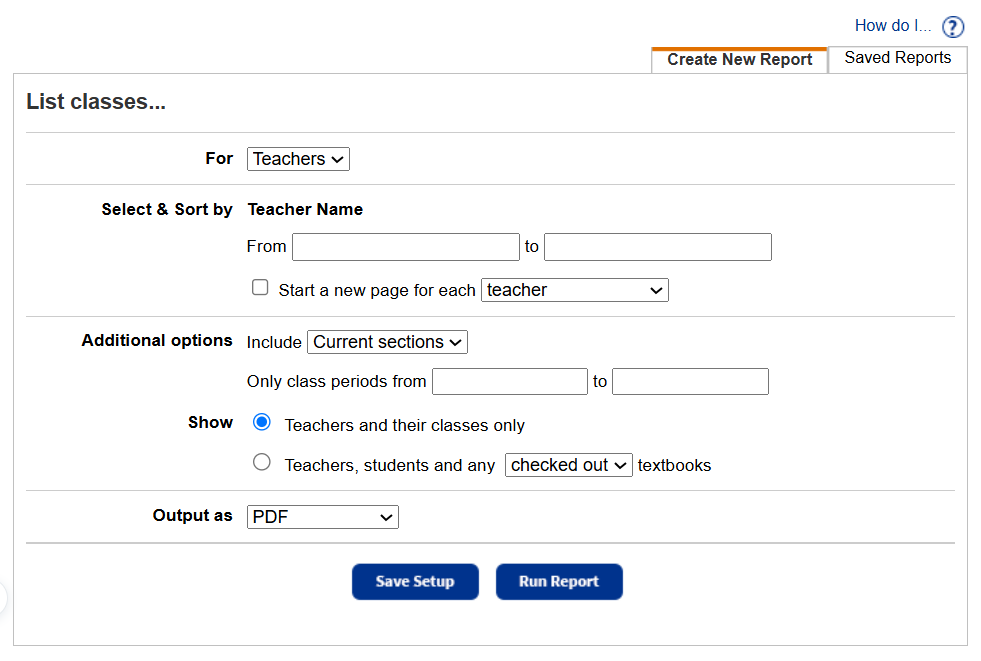The image size is (981, 661).
Task: Click the help question mark icon
Action: tap(953, 27)
